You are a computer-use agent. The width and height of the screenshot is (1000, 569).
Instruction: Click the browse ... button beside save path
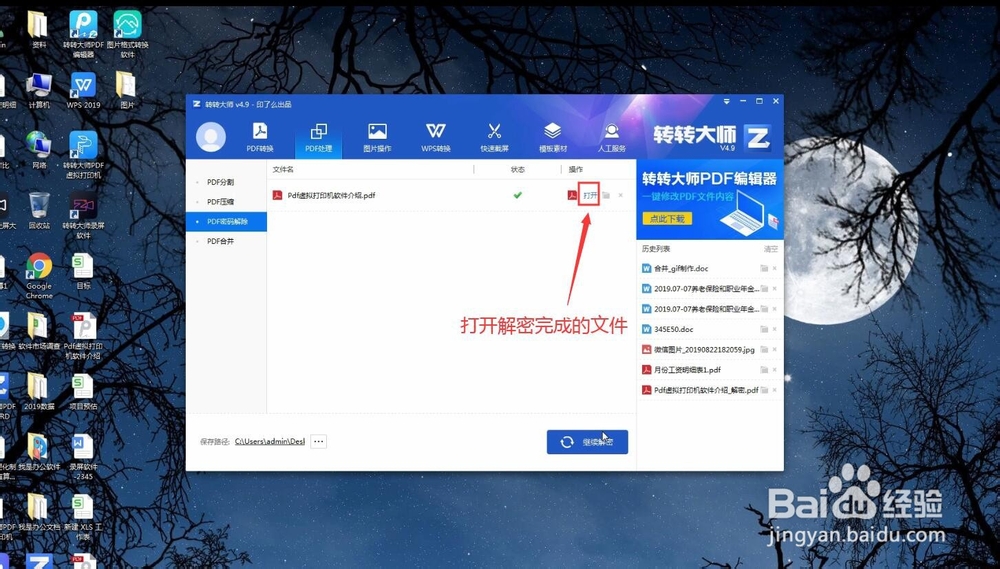tap(318, 441)
